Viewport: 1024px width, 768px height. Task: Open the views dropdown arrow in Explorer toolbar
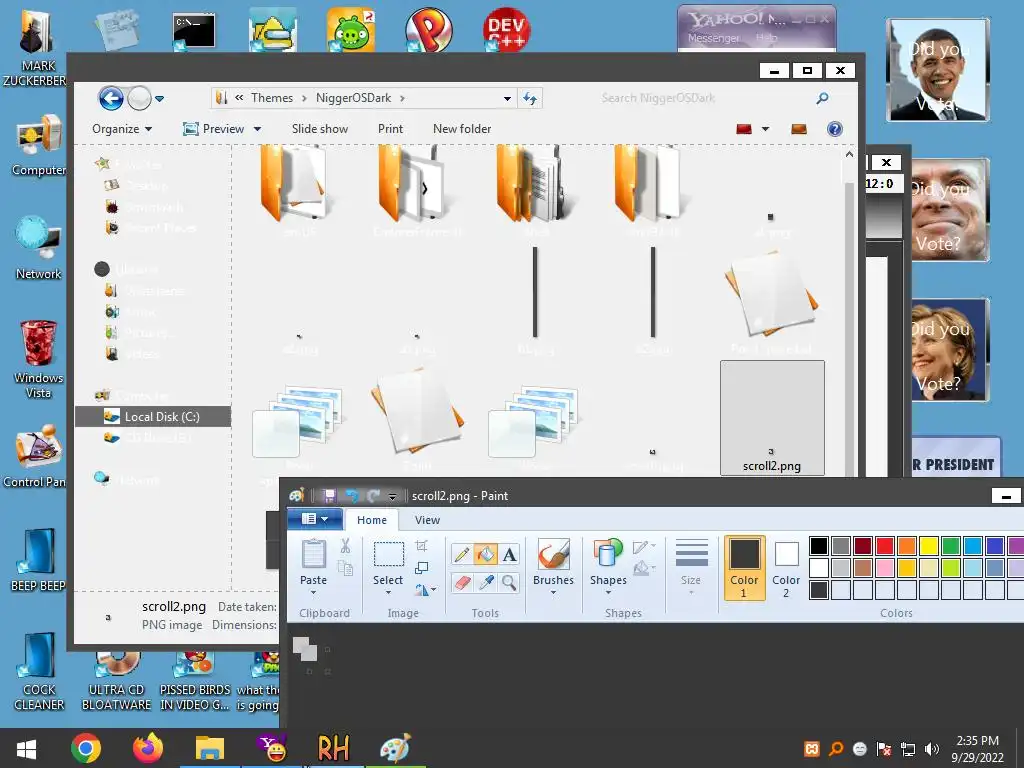[x=765, y=129]
